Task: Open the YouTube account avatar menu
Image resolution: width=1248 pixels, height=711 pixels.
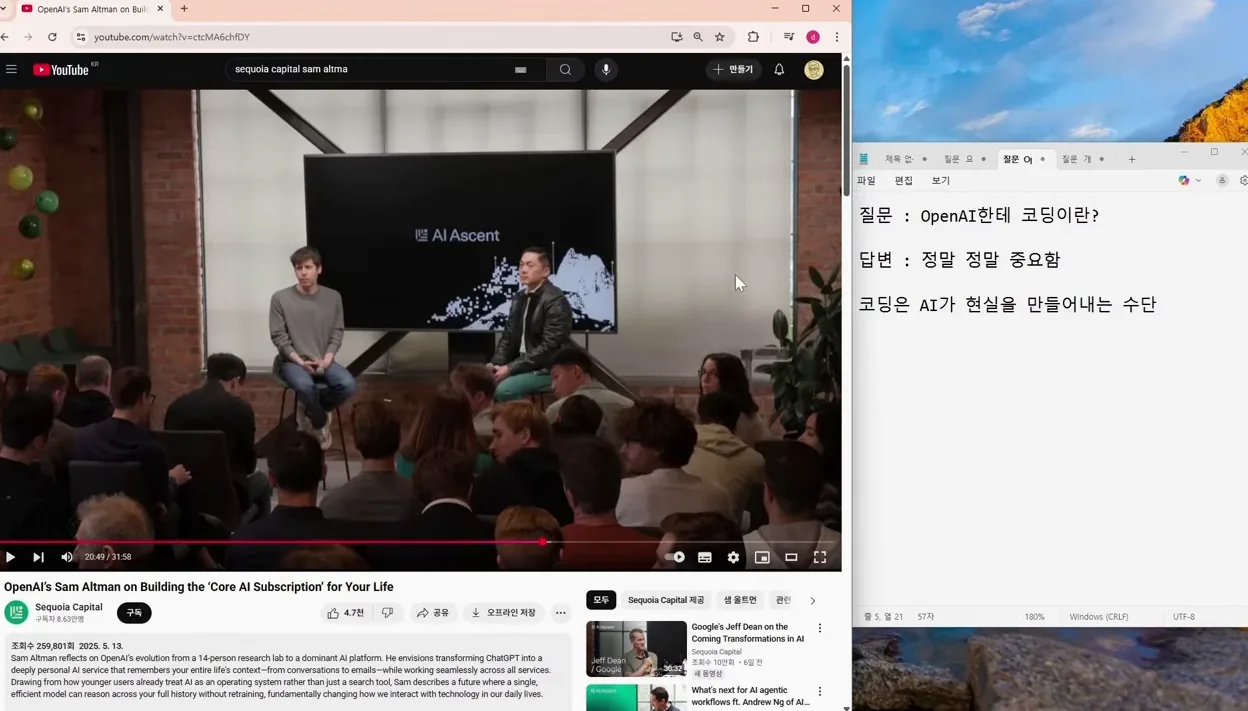Action: (x=814, y=70)
